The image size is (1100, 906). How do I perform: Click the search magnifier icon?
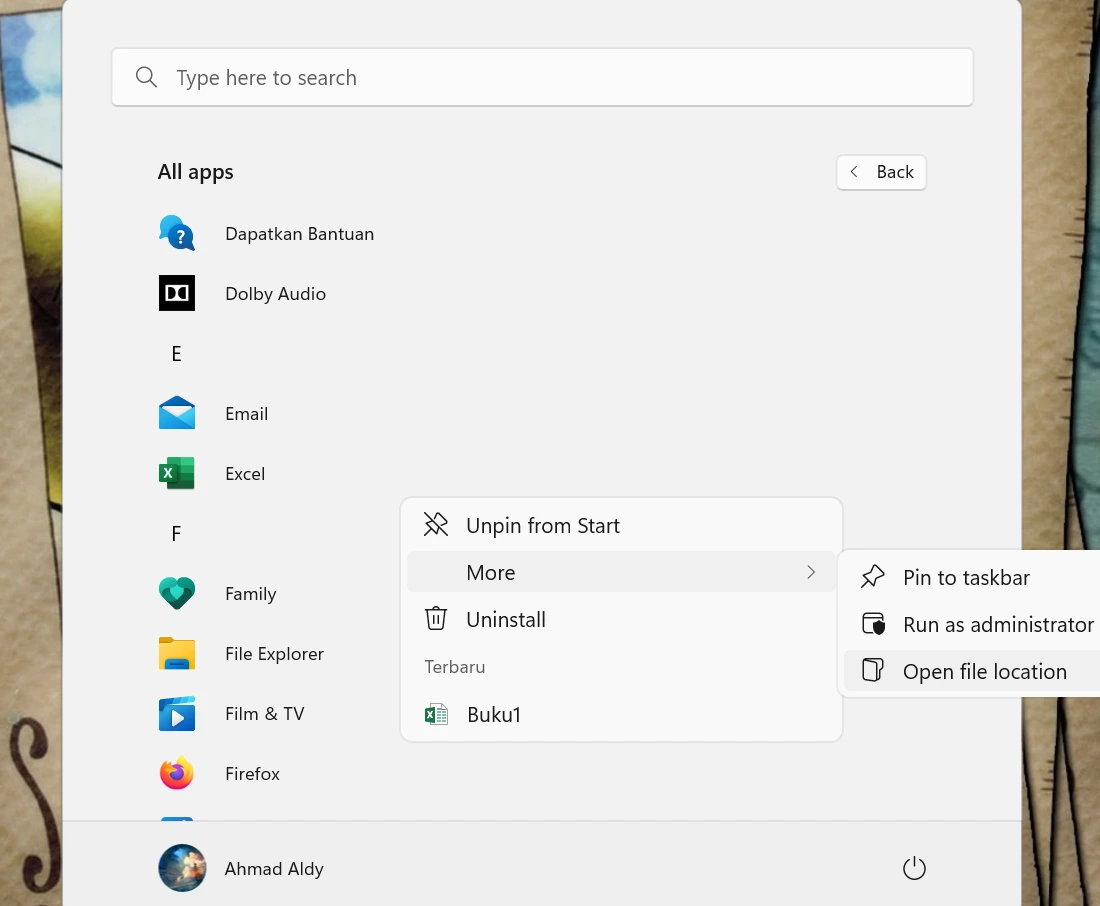[146, 77]
